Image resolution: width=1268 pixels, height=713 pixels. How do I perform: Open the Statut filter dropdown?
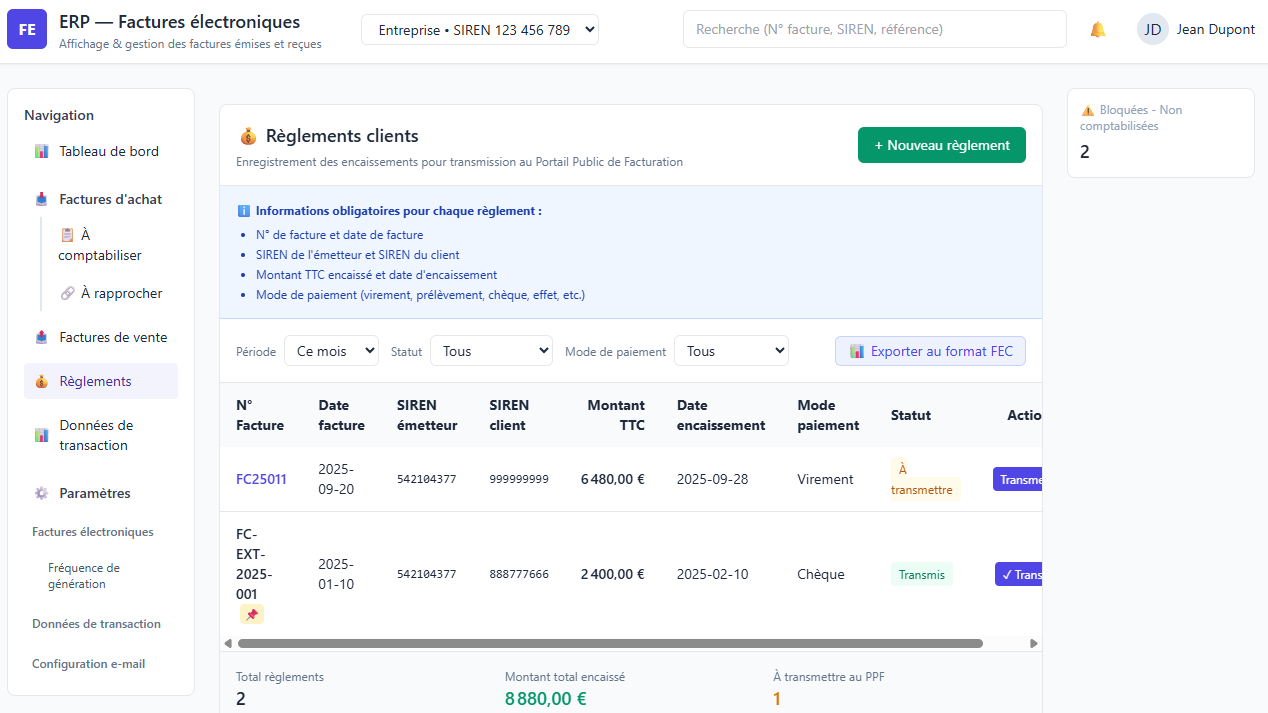click(491, 351)
